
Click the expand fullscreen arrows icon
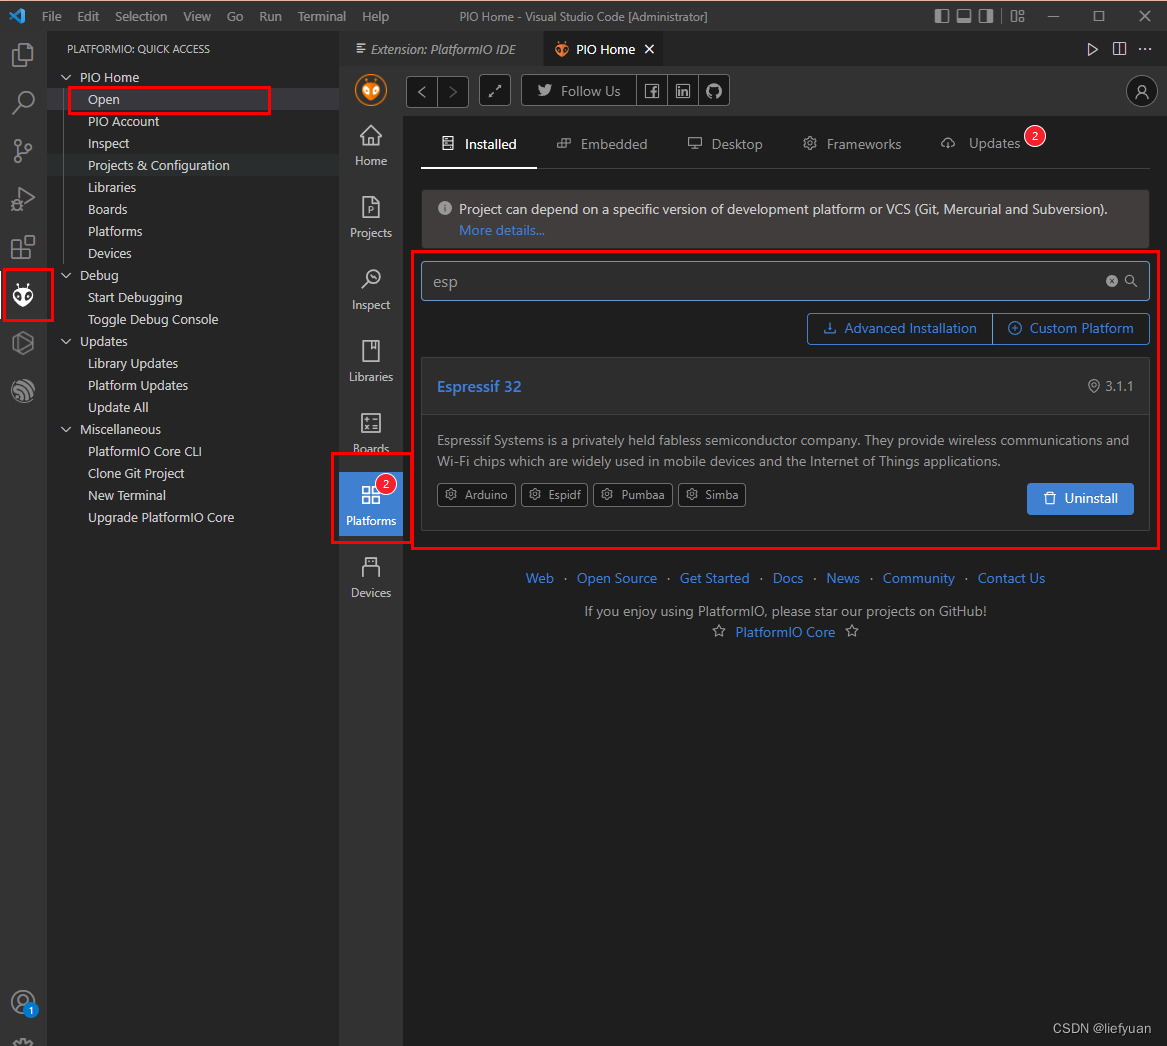[x=494, y=91]
